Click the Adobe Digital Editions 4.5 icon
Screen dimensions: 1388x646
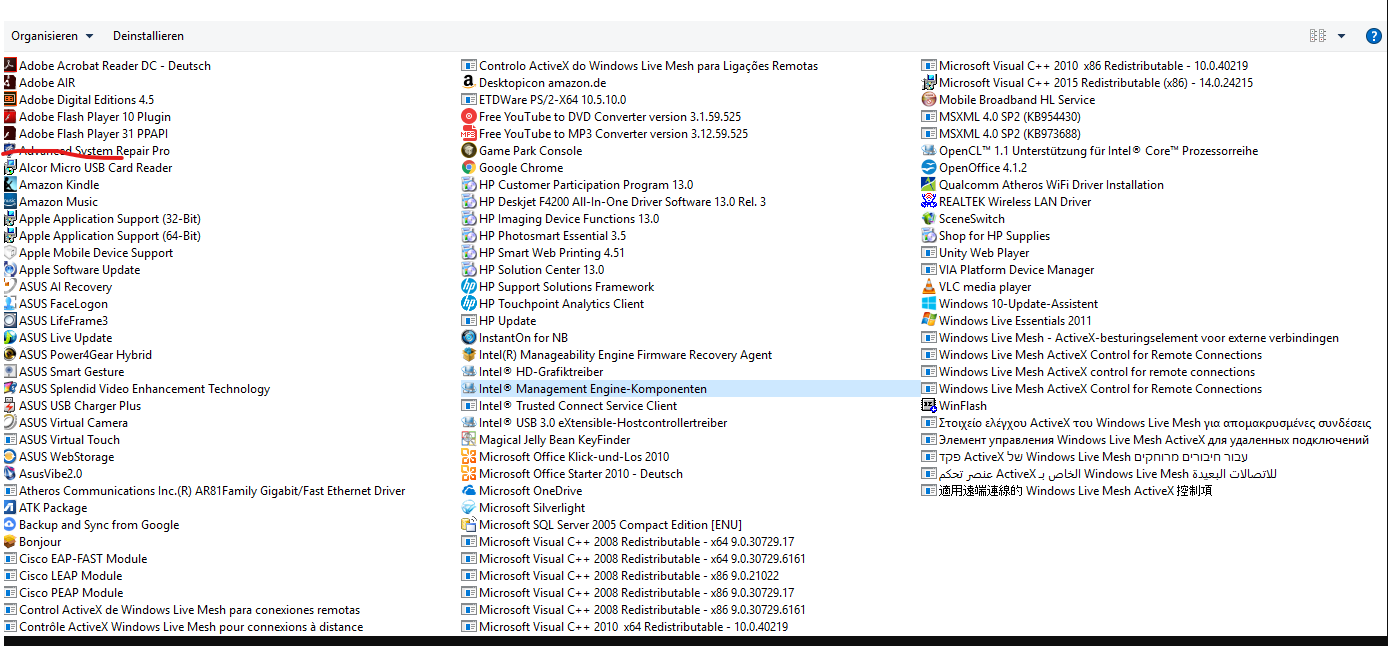(x=10, y=100)
